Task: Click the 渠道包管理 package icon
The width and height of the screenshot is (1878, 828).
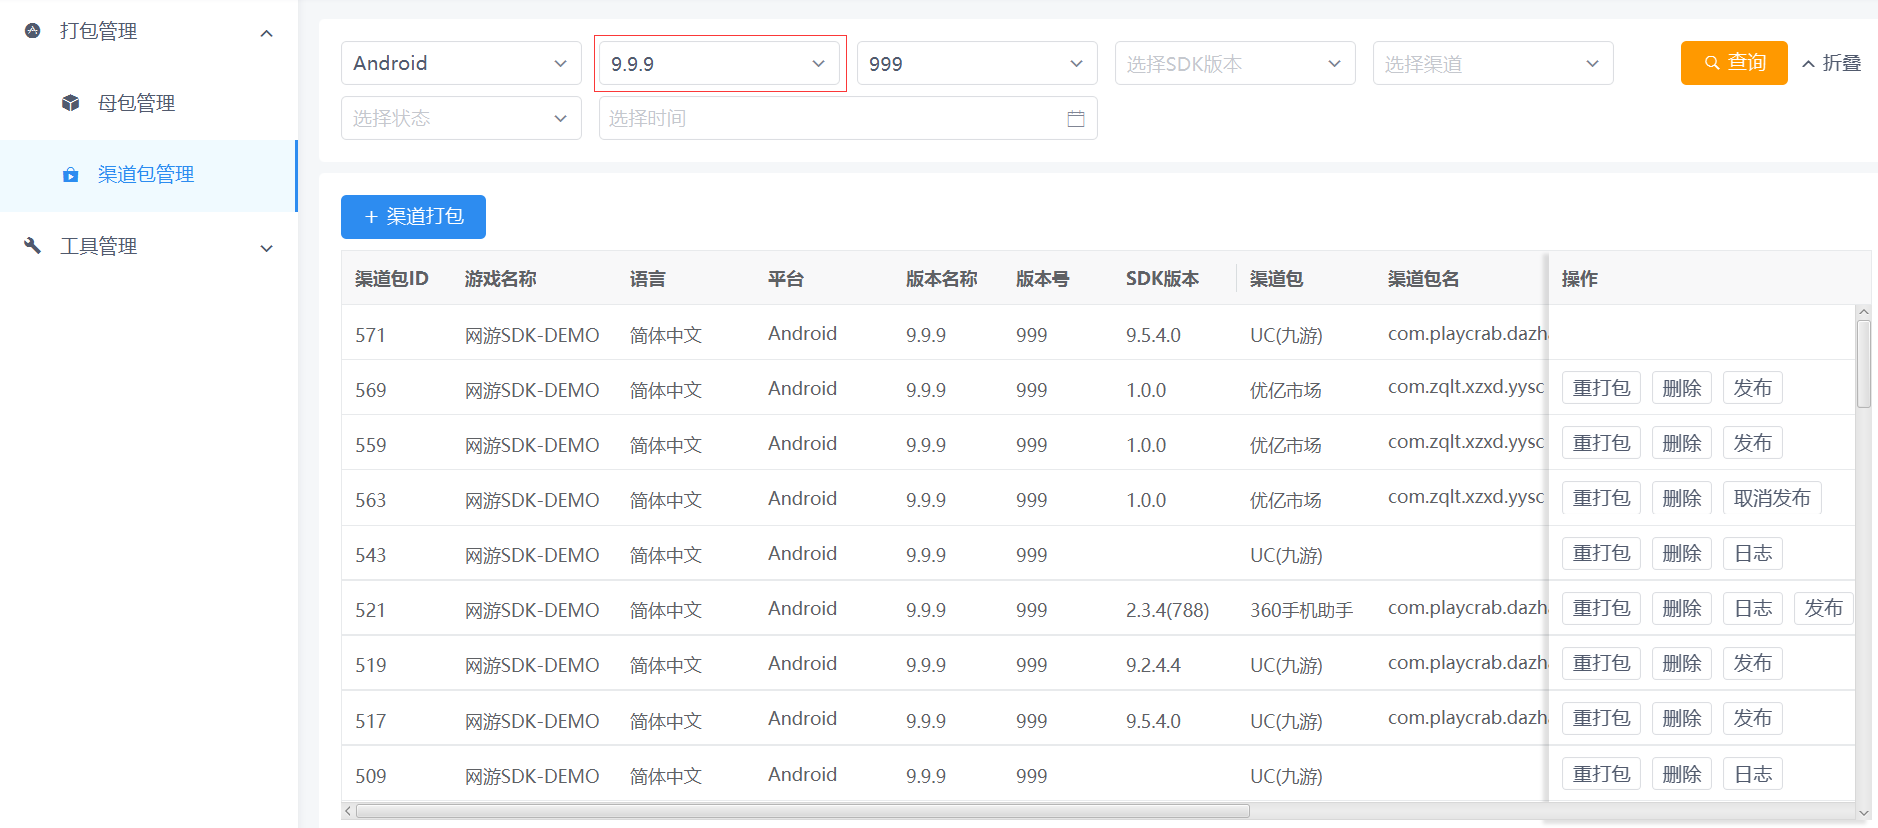Action: [x=70, y=175]
